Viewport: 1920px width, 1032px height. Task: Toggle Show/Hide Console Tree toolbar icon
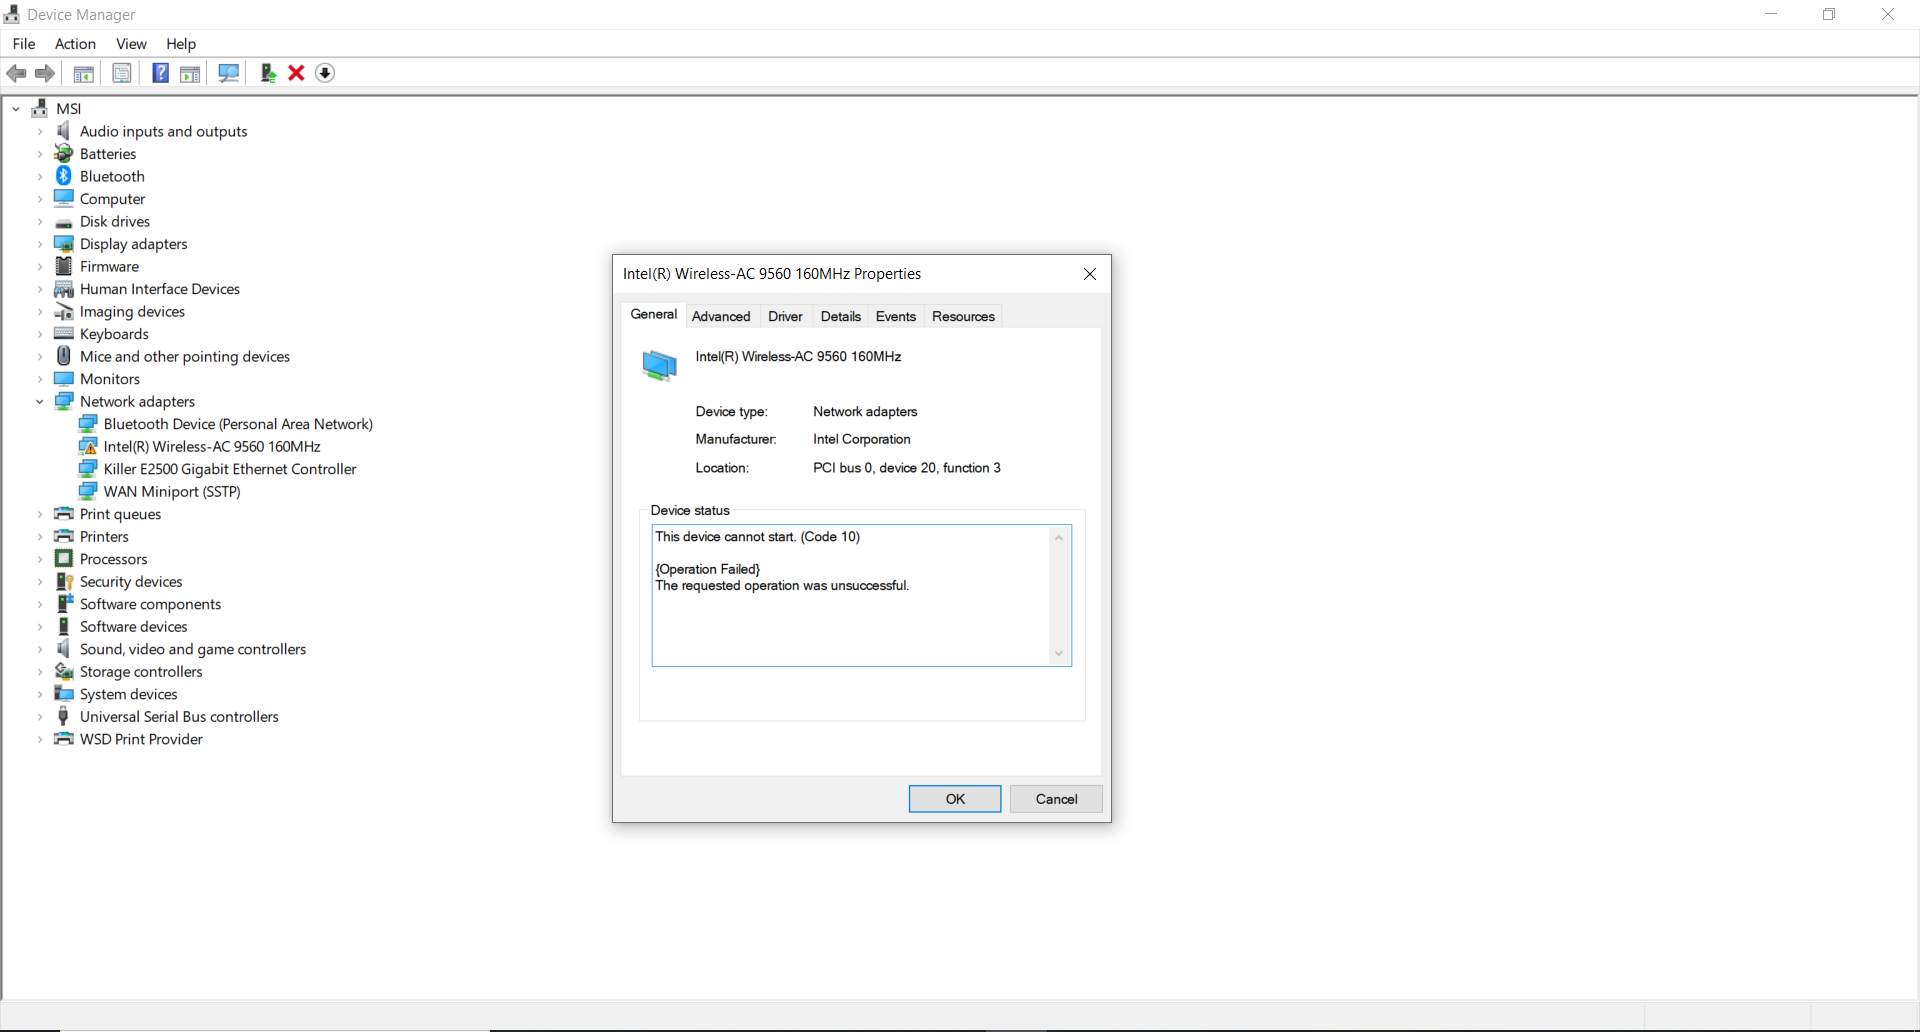(84, 73)
